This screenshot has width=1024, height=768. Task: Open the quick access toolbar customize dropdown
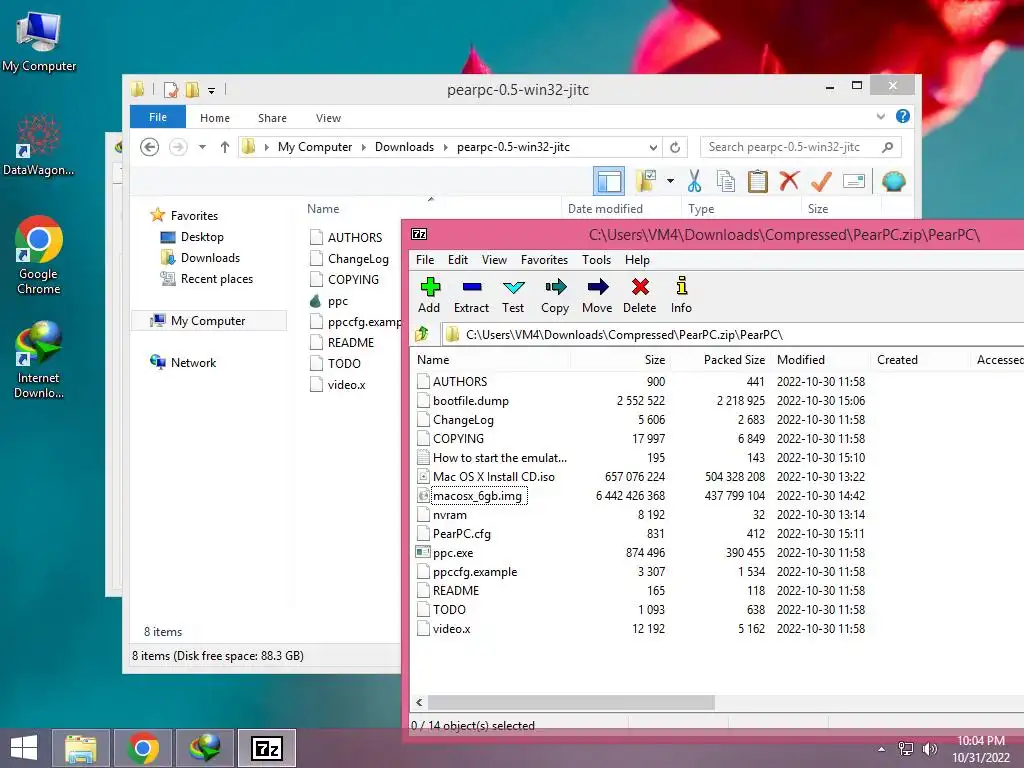(x=211, y=91)
